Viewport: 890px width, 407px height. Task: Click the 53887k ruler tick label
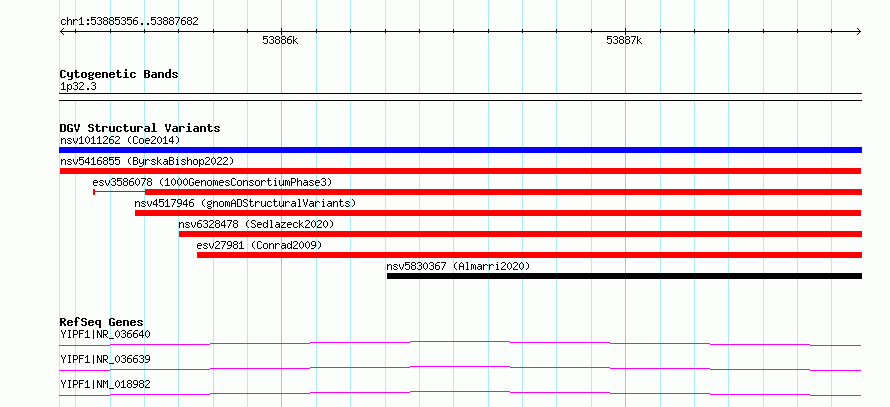(x=624, y=41)
